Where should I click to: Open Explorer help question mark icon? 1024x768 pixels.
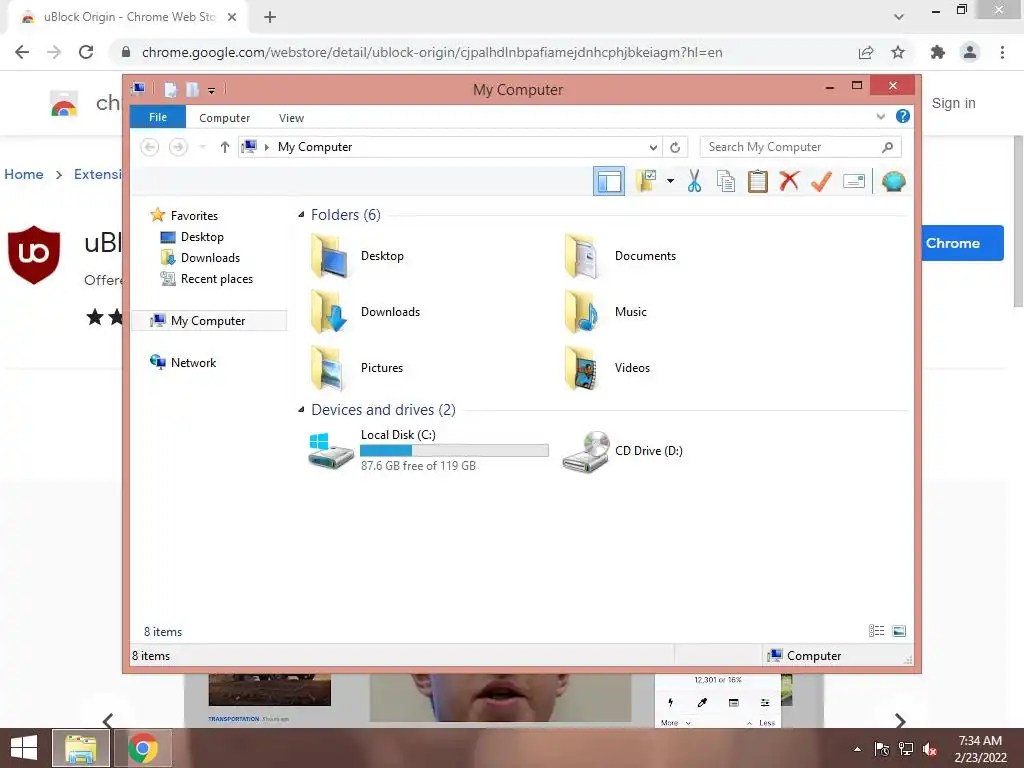point(903,116)
